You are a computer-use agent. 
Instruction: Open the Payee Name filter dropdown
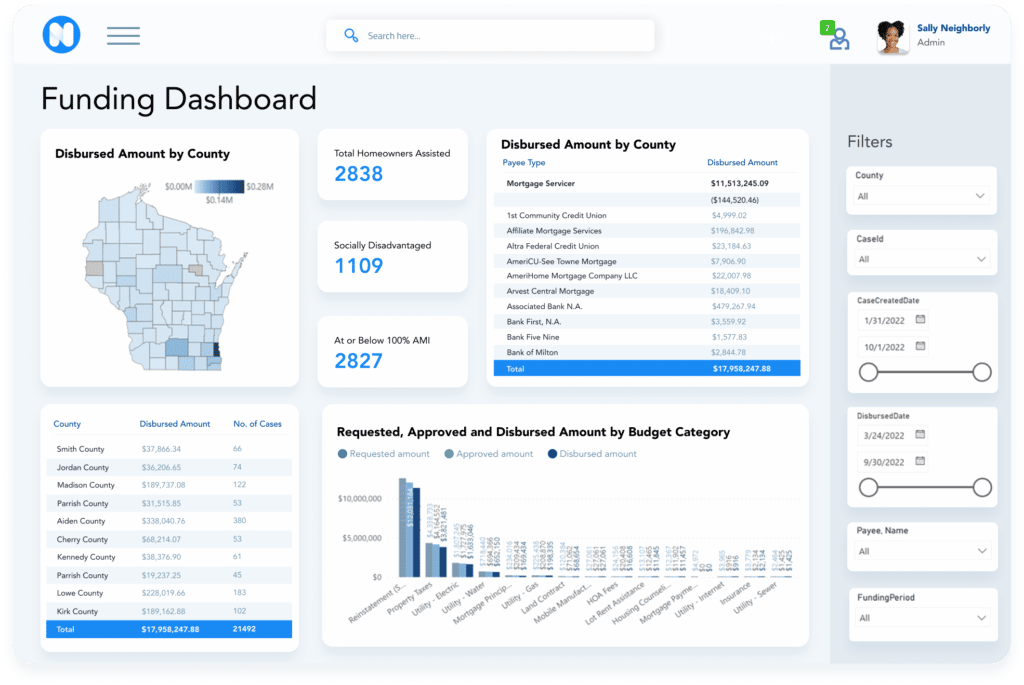tap(921, 549)
